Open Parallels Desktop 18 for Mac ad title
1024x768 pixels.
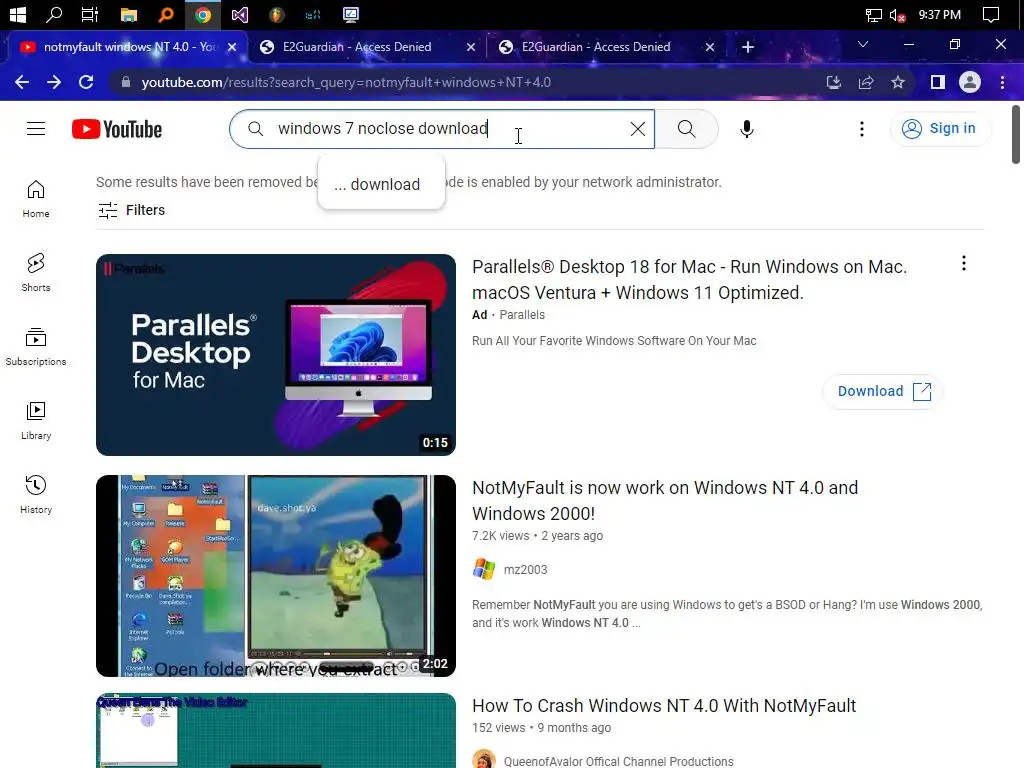pyautogui.click(x=689, y=280)
